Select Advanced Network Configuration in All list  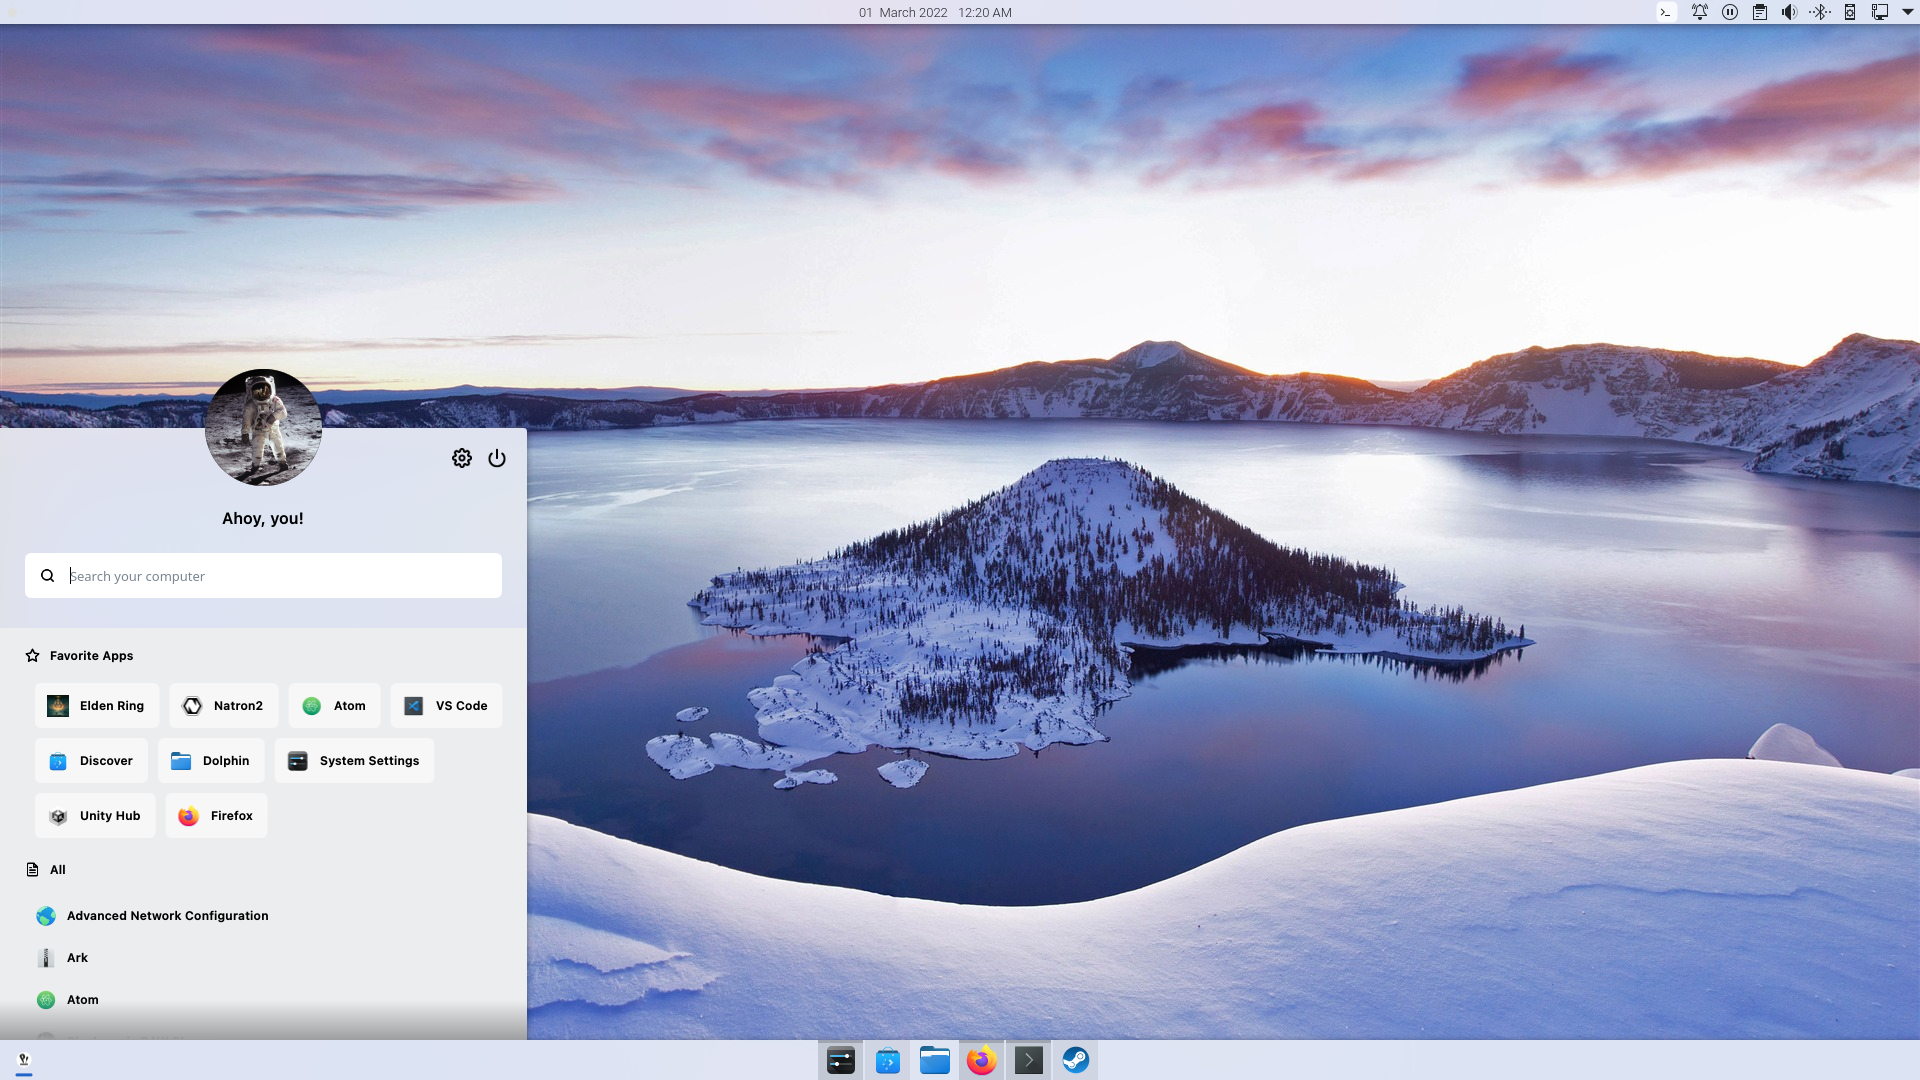[167, 916]
